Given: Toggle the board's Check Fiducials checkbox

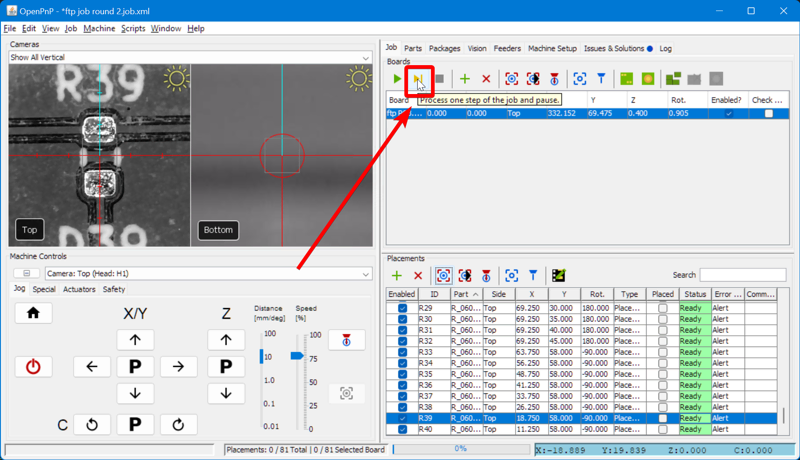Looking at the screenshot, I should click(x=768, y=114).
